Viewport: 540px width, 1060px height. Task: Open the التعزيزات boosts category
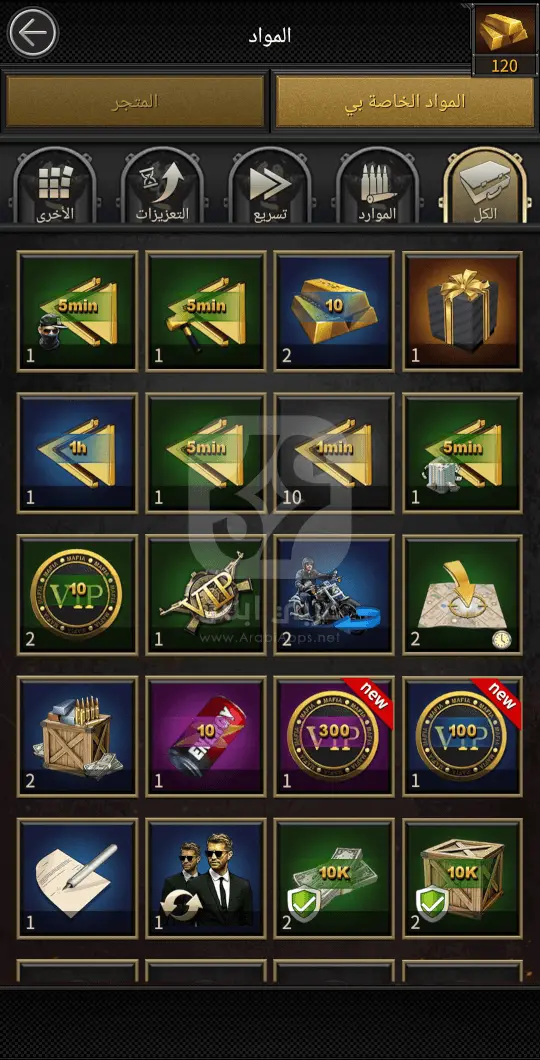click(163, 187)
